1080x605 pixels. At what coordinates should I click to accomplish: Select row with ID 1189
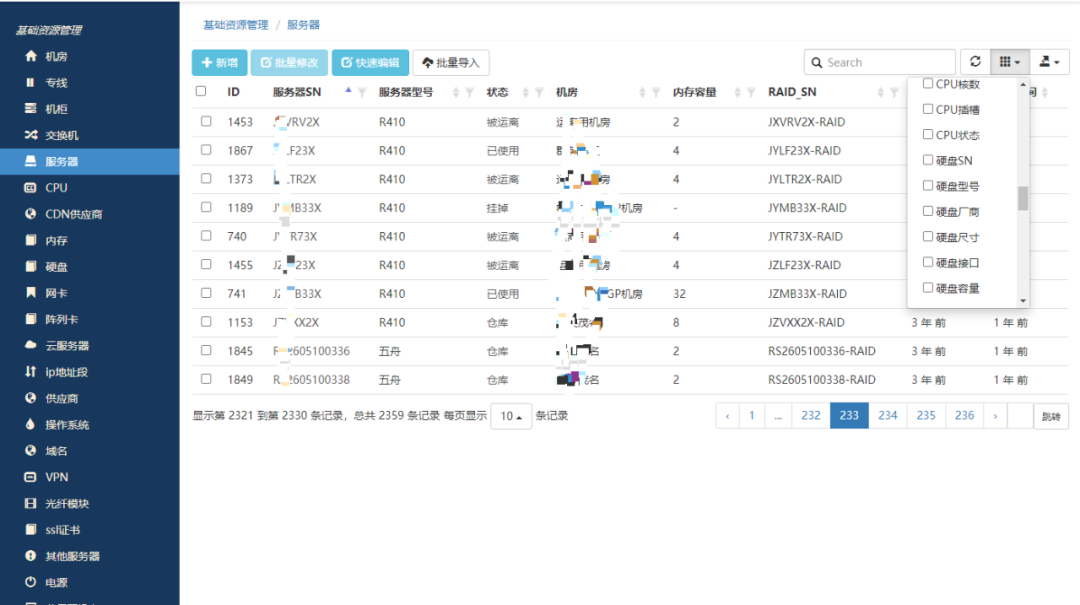pos(206,207)
